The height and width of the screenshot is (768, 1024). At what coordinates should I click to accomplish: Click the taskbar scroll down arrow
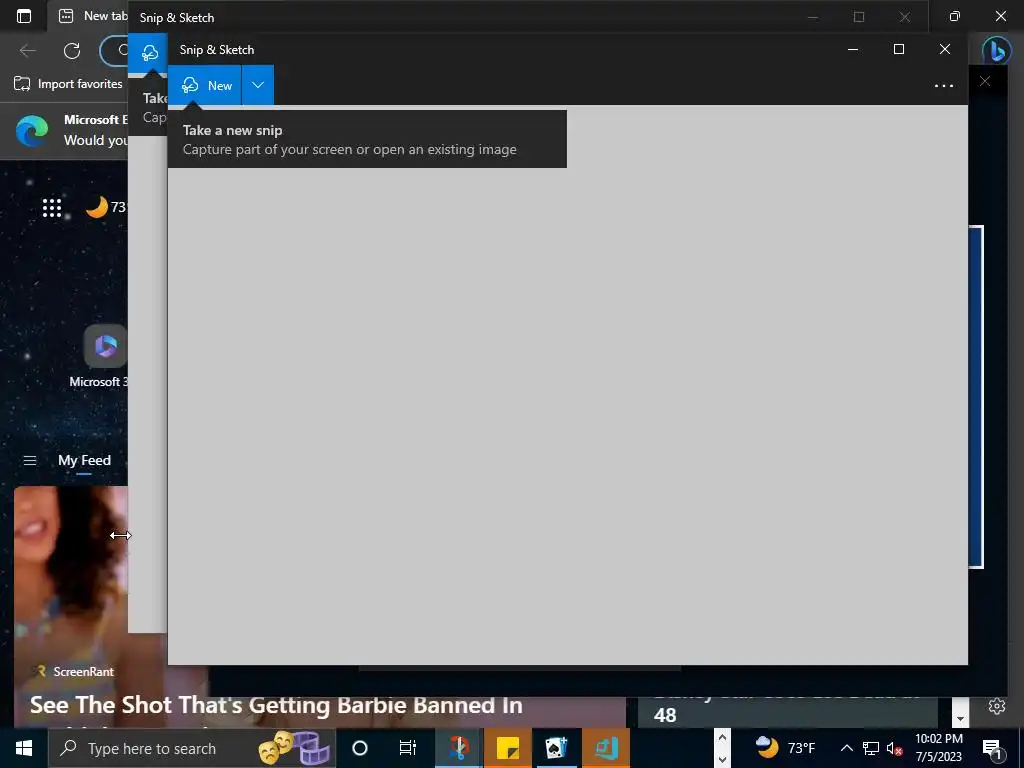[x=722, y=759]
